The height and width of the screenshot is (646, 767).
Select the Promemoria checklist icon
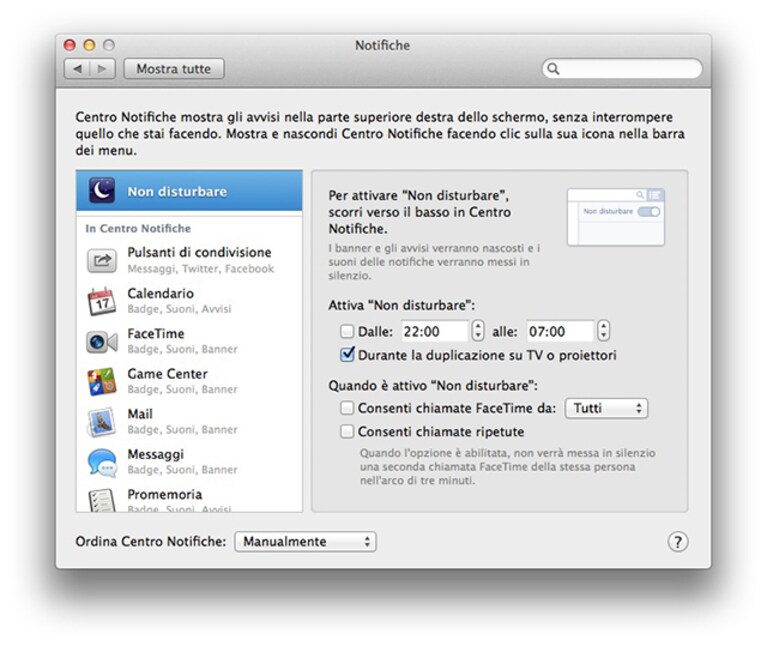(102, 500)
